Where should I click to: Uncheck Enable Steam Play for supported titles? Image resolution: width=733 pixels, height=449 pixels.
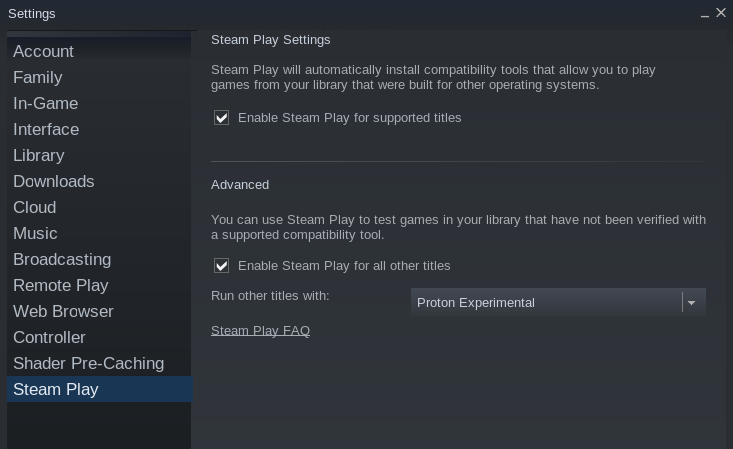(222, 118)
